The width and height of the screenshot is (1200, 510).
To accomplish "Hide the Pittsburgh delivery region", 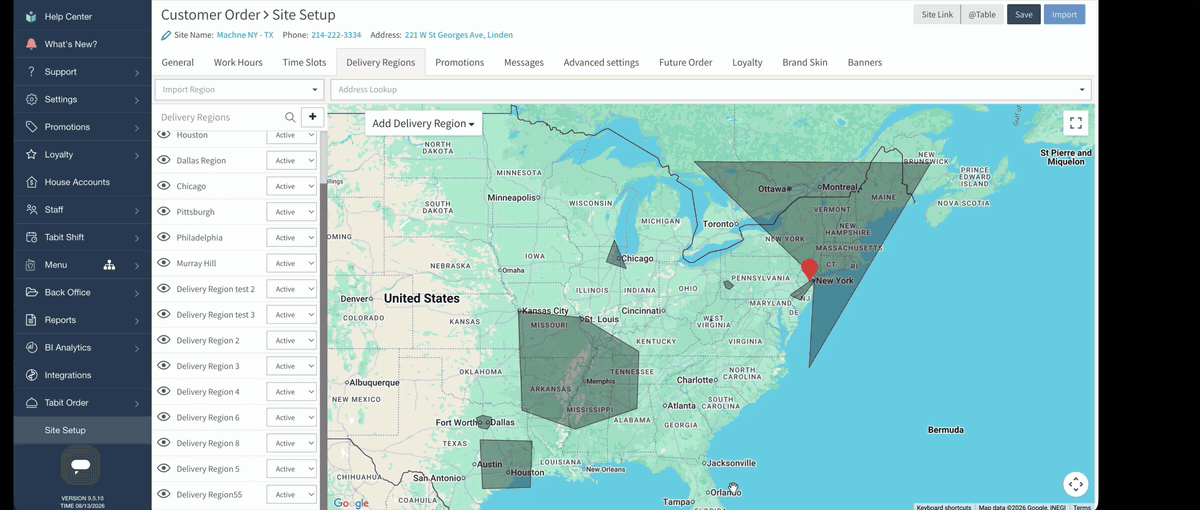I will click(x=164, y=212).
